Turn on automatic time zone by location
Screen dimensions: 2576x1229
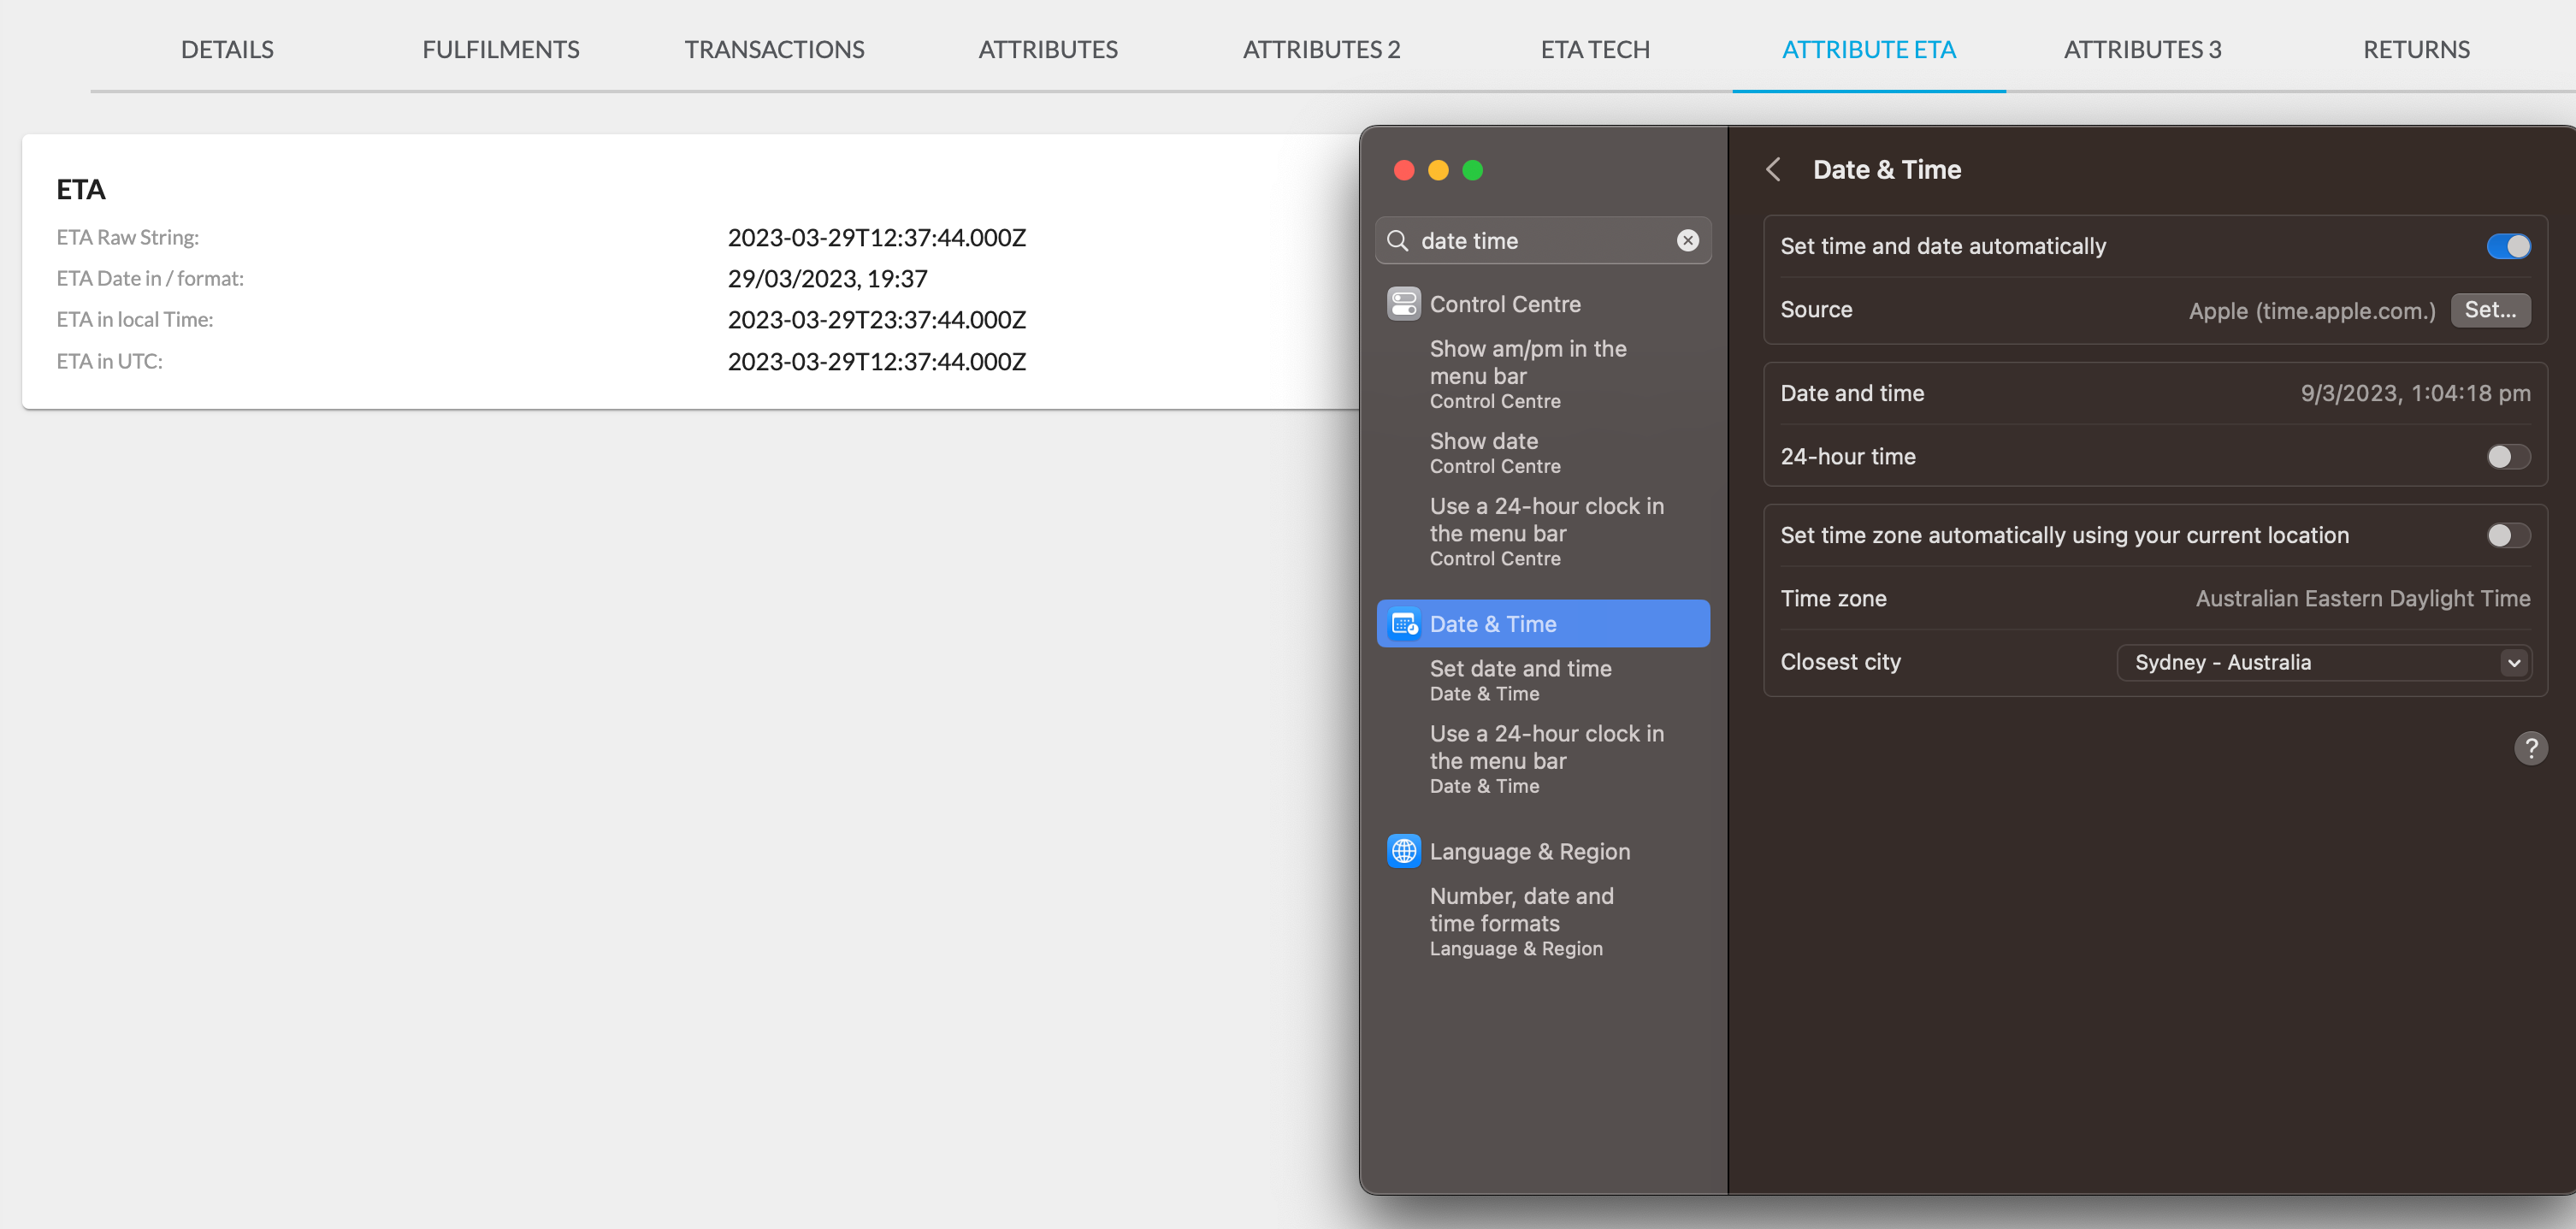[2508, 536]
